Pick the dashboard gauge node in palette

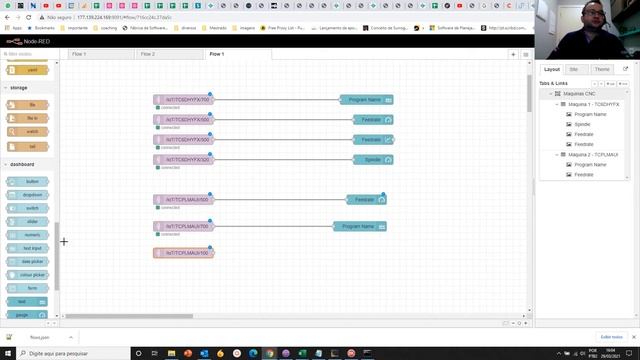click(27, 315)
